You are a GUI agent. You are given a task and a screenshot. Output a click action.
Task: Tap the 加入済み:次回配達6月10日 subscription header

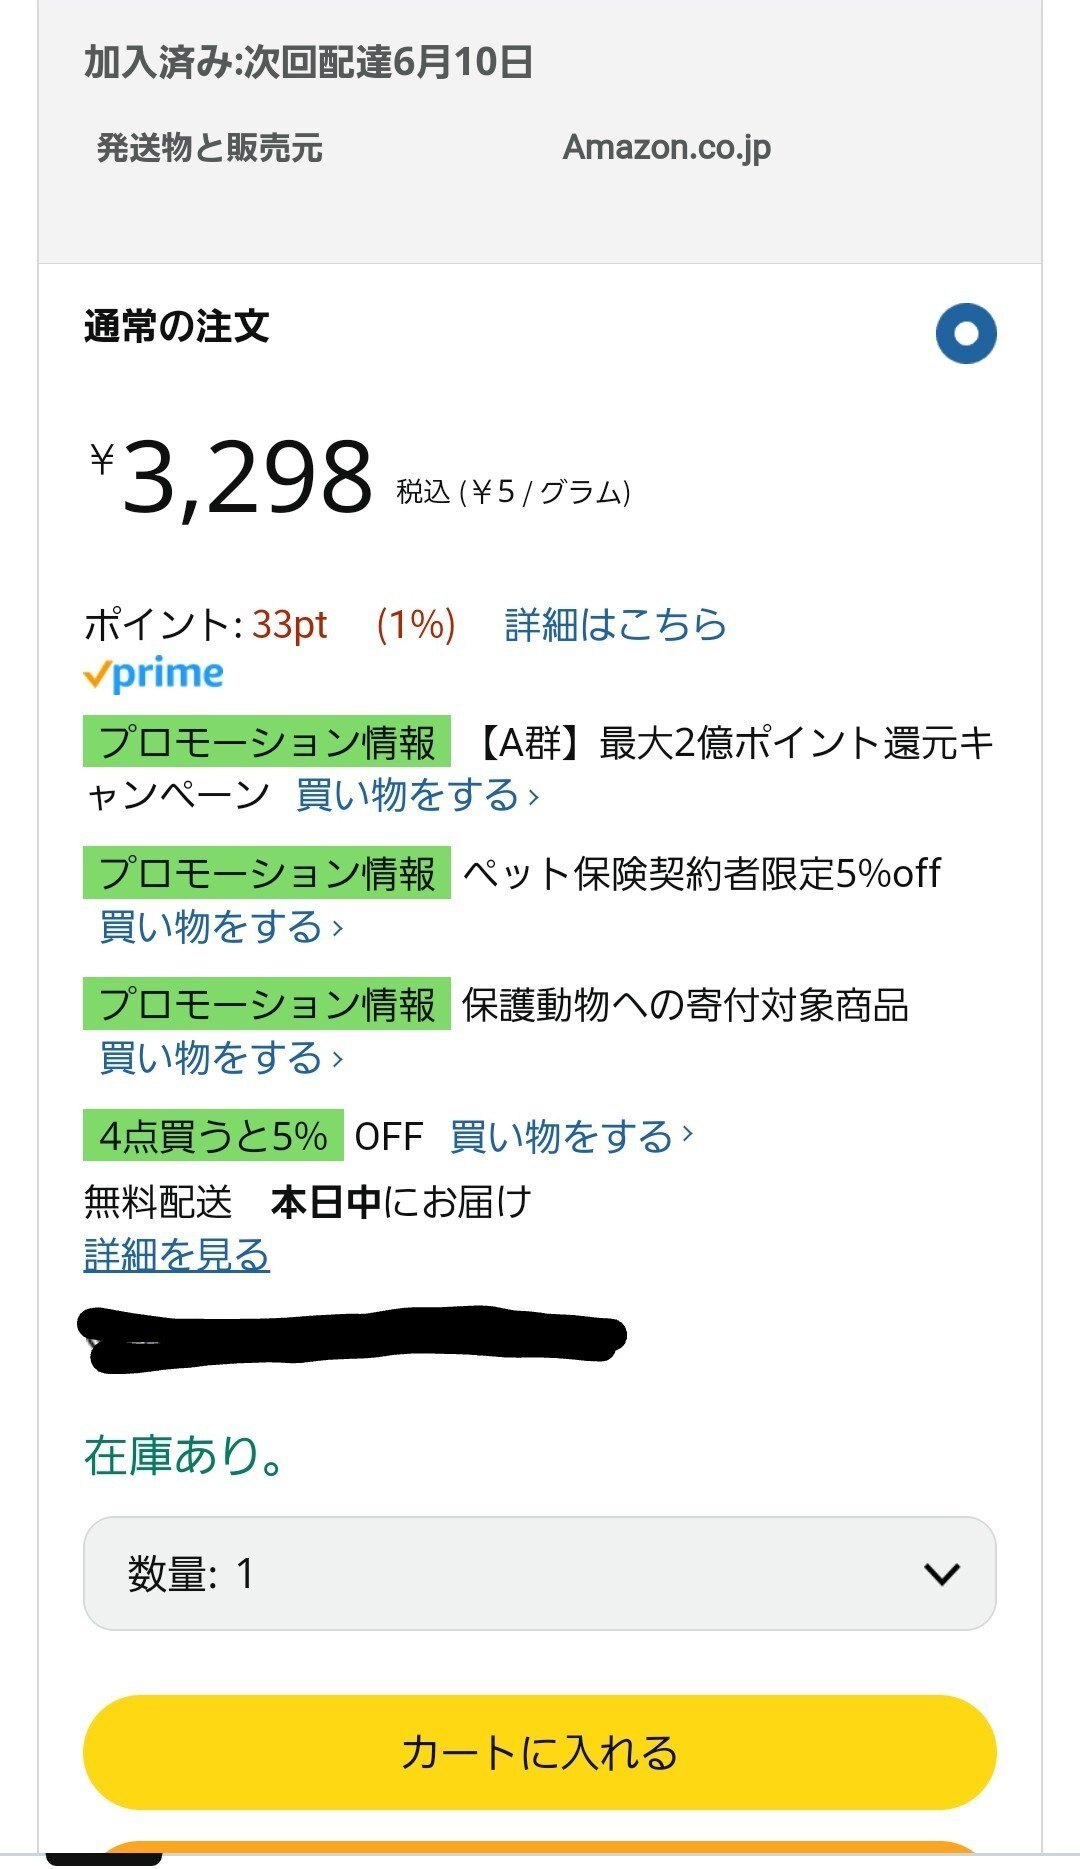308,62
